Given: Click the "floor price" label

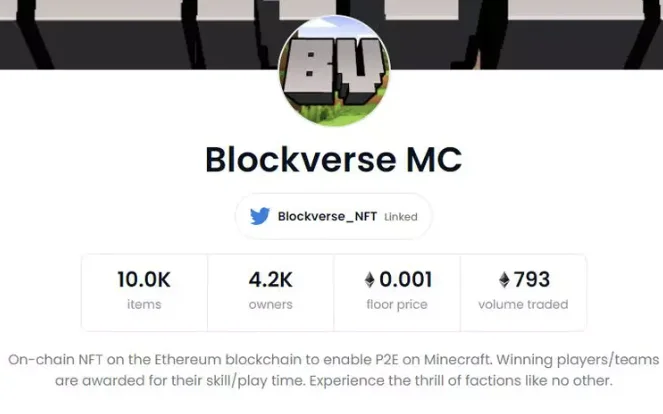Looking at the screenshot, I should pyautogui.click(x=397, y=304).
